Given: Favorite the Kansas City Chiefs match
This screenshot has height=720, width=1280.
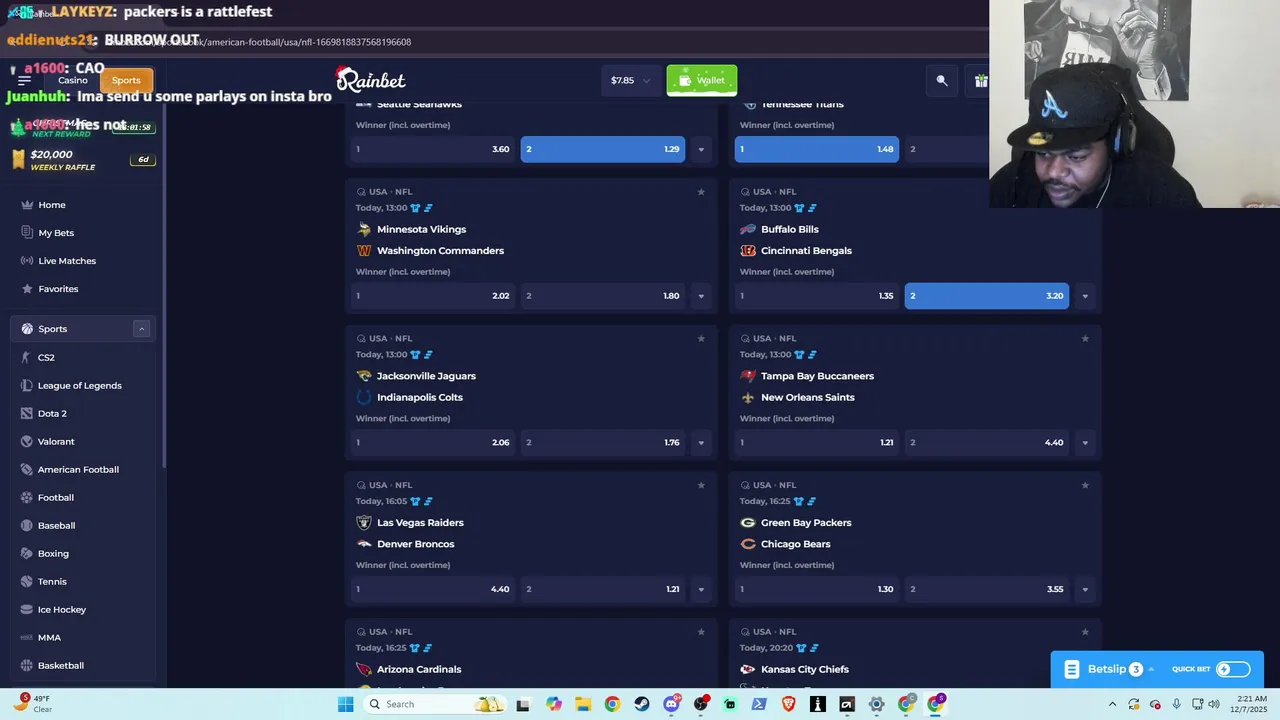Looking at the screenshot, I should pyautogui.click(x=1085, y=632).
